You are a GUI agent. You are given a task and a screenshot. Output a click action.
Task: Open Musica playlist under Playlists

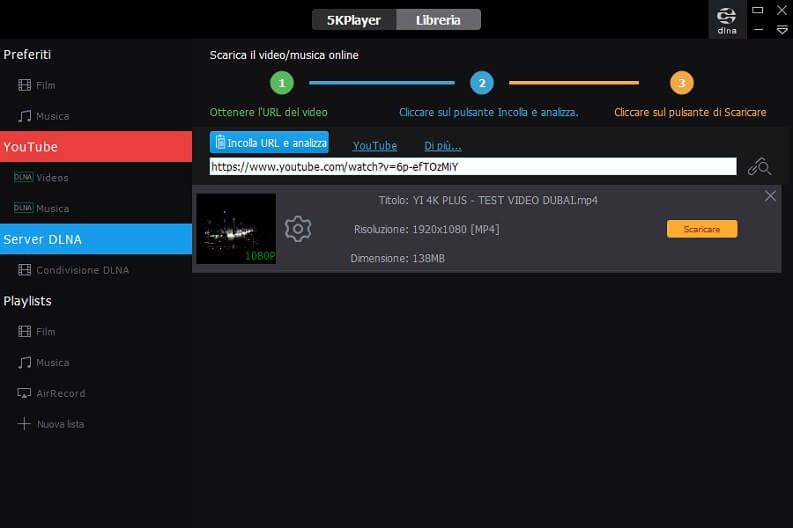pos(43,363)
